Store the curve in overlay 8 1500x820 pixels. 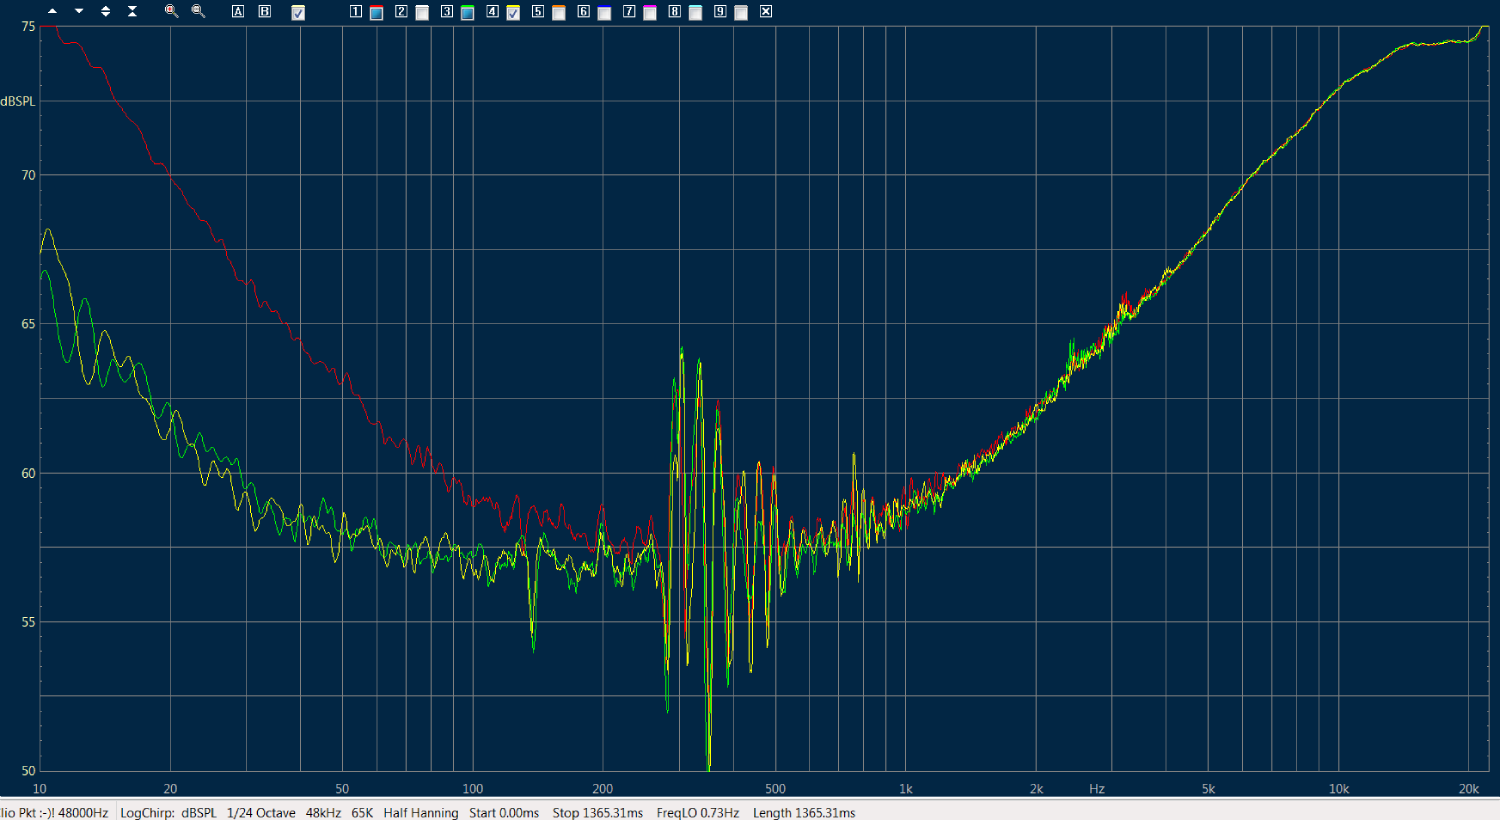tap(675, 12)
